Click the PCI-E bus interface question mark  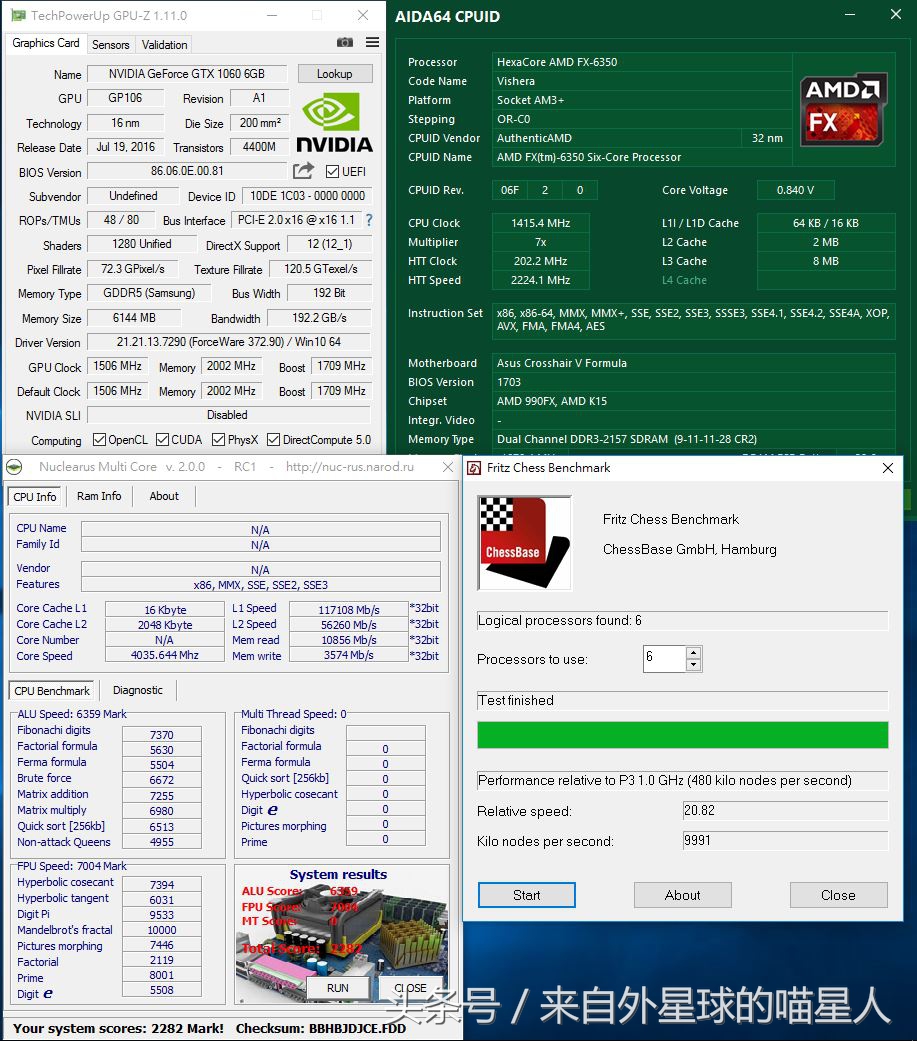(368, 221)
